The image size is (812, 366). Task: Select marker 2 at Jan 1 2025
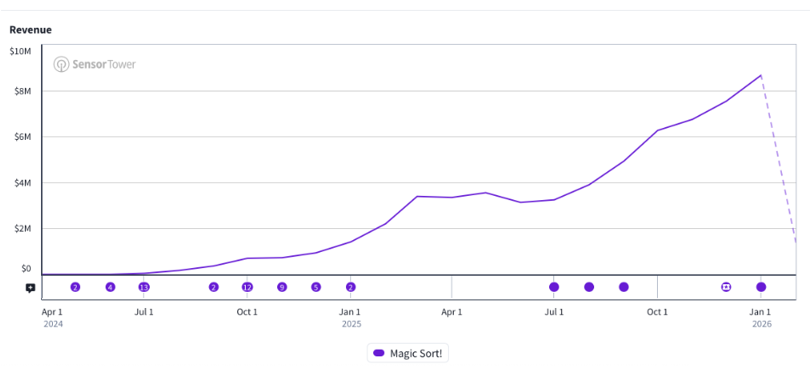[351, 287]
